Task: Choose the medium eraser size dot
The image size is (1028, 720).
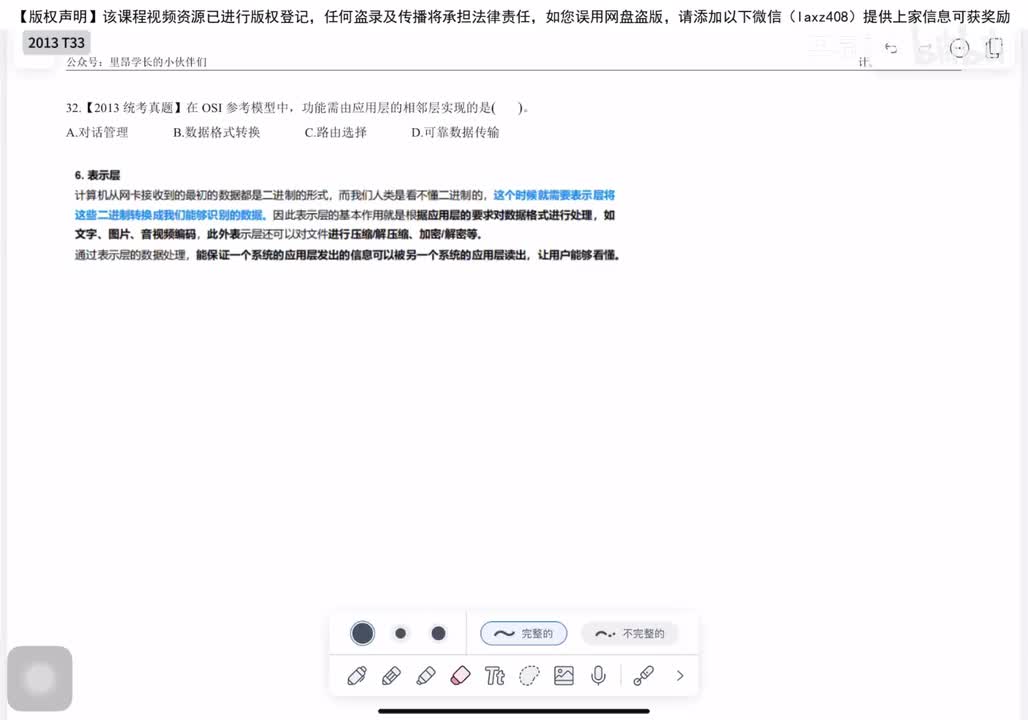Action: (x=438, y=633)
